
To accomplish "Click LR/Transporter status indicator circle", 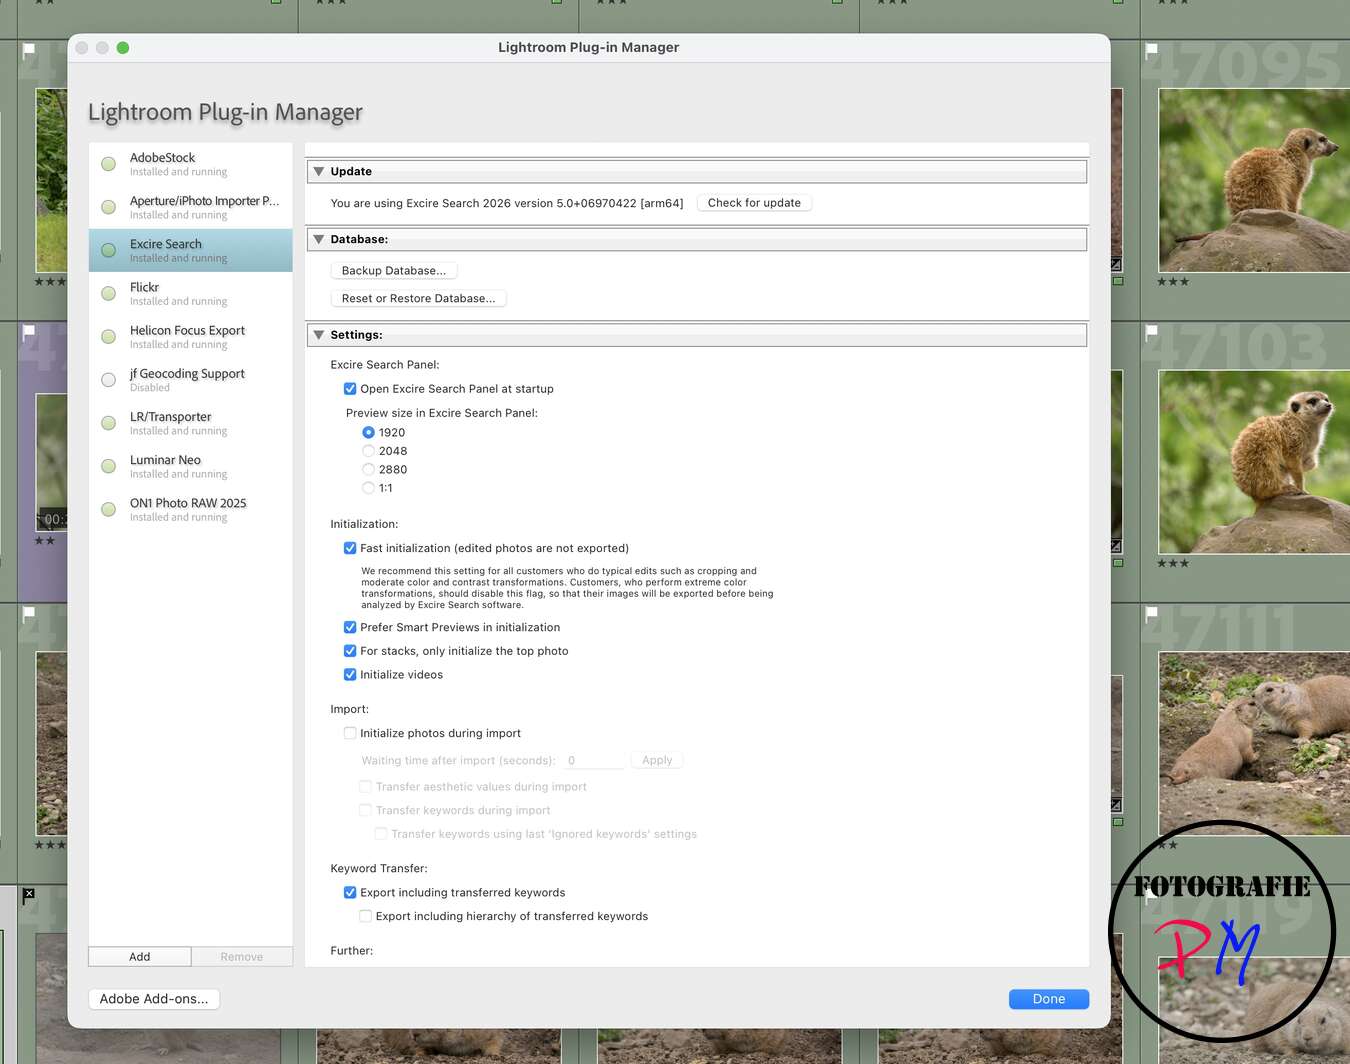I will pyautogui.click(x=109, y=423).
